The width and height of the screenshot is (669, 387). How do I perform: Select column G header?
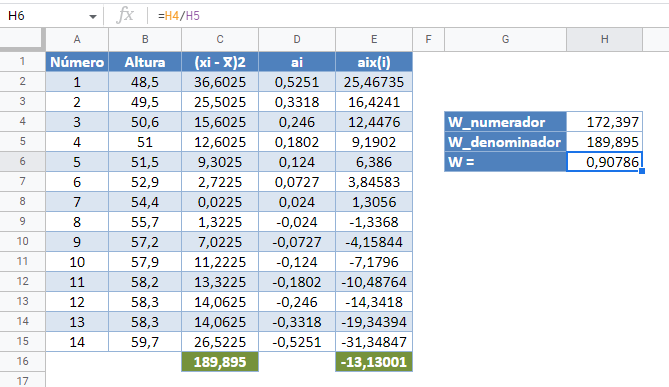pyautogui.click(x=506, y=40)
